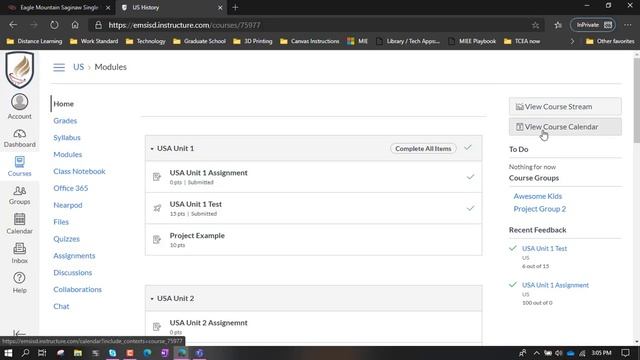Click the USA Unit 2 Assignemnt item icon

pos(157,327)
